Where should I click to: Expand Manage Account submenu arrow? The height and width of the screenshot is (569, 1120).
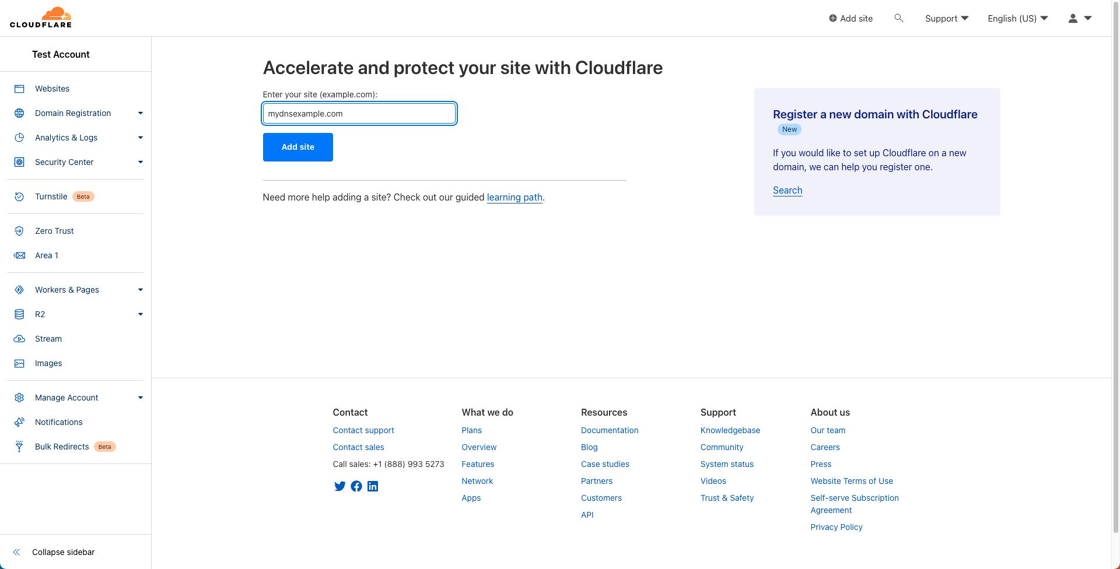coord(140,398)
